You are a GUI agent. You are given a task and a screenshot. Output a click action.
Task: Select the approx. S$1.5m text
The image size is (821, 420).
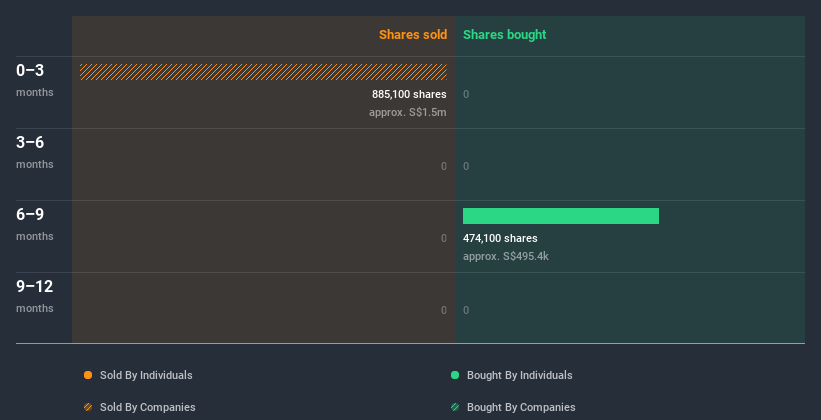click(408, 112)
